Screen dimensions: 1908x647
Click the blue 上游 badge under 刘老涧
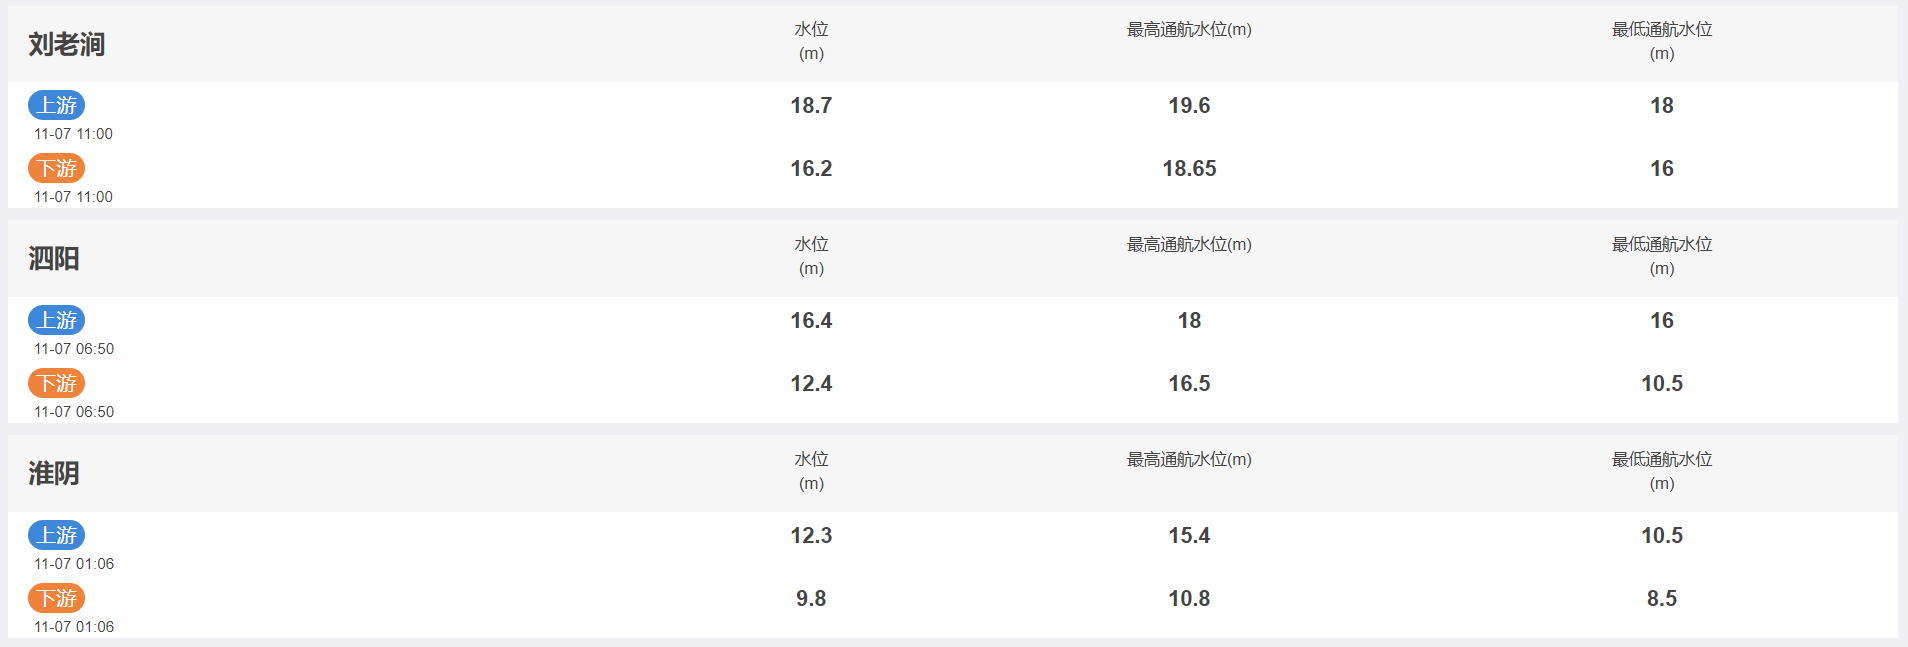(57, 105)
